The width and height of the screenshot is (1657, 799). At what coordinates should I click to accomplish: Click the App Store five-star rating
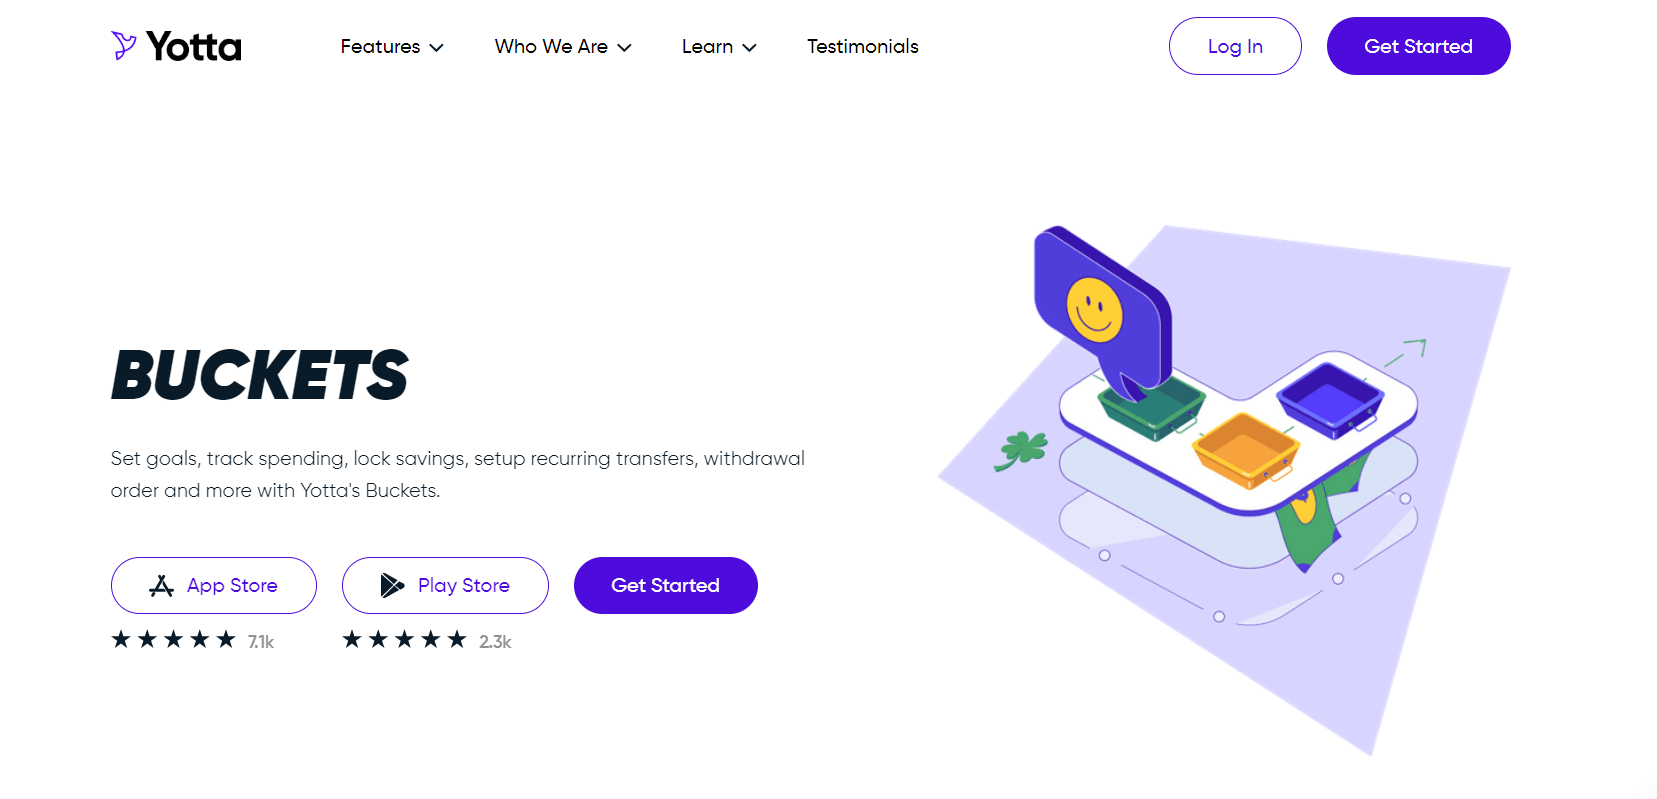pyautogui.click(x=173, y=640)
